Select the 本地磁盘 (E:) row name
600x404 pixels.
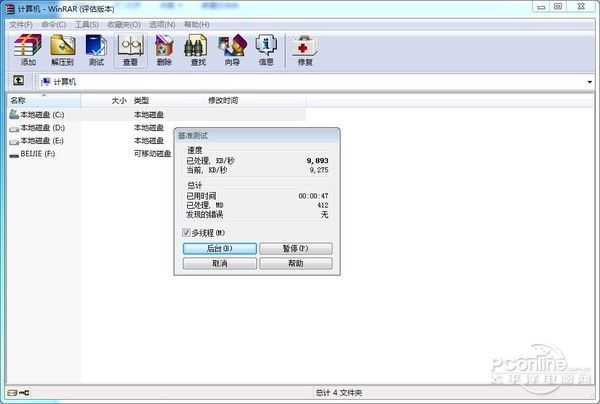click(x=42, y=141)
